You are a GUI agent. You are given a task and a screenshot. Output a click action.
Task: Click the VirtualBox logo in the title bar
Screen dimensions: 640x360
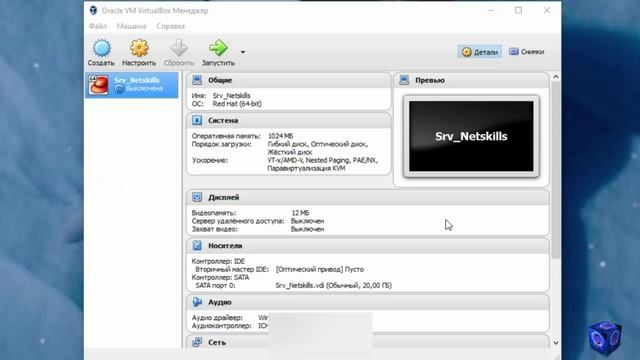[93, 10]
